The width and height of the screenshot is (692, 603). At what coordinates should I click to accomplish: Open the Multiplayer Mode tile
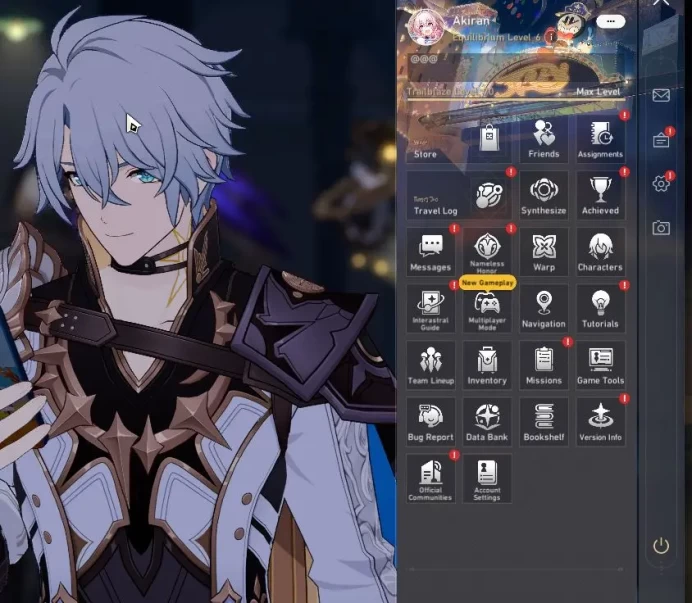[487, 309]
